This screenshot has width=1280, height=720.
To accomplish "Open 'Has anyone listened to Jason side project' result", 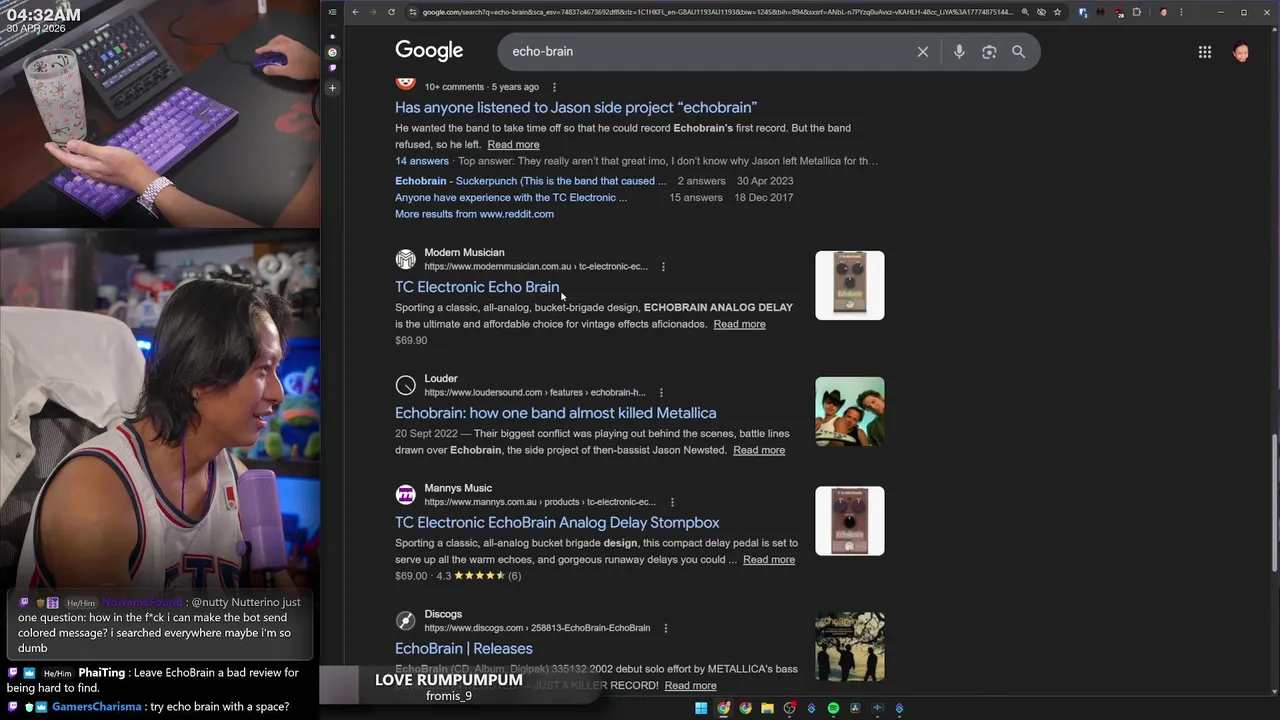I will (576, 107).
